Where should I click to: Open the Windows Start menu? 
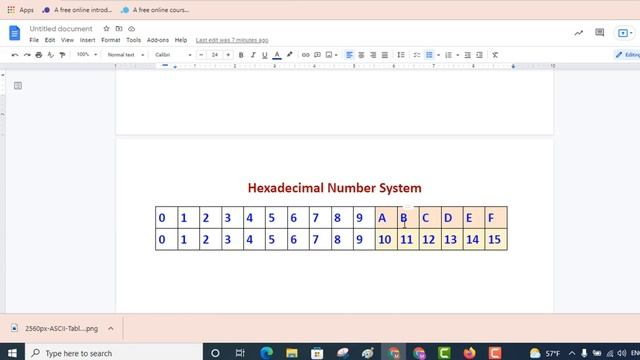tap(12, 353)
